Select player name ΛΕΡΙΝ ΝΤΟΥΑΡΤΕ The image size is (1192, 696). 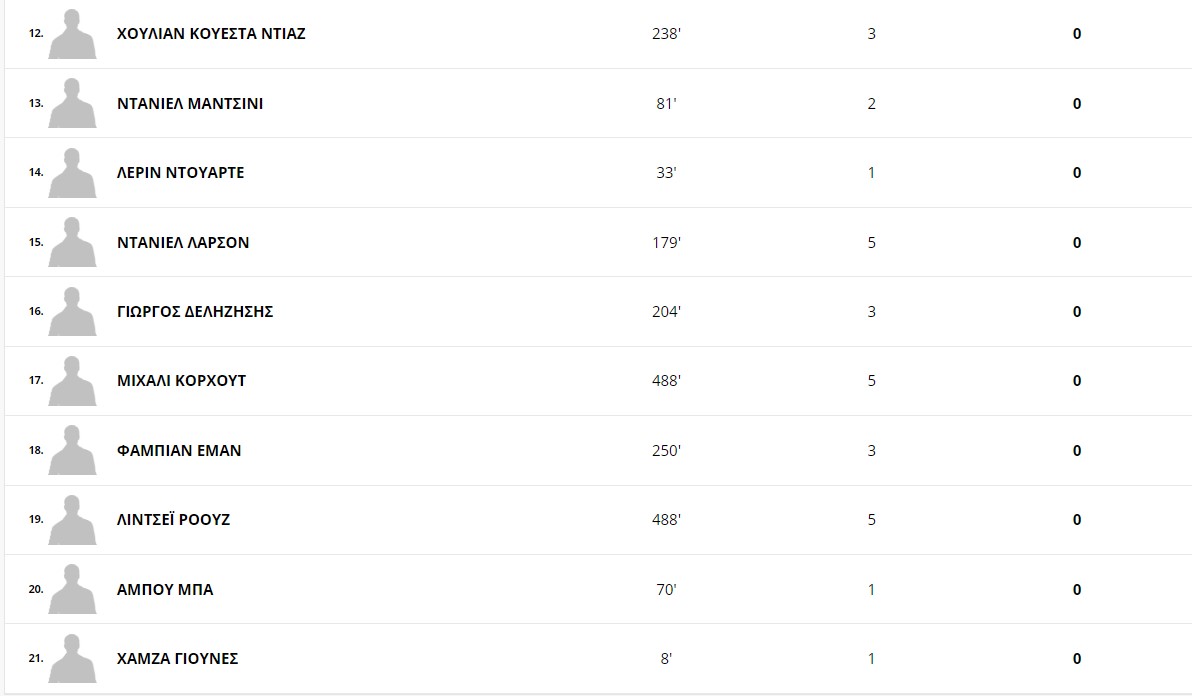pos(180,172)
